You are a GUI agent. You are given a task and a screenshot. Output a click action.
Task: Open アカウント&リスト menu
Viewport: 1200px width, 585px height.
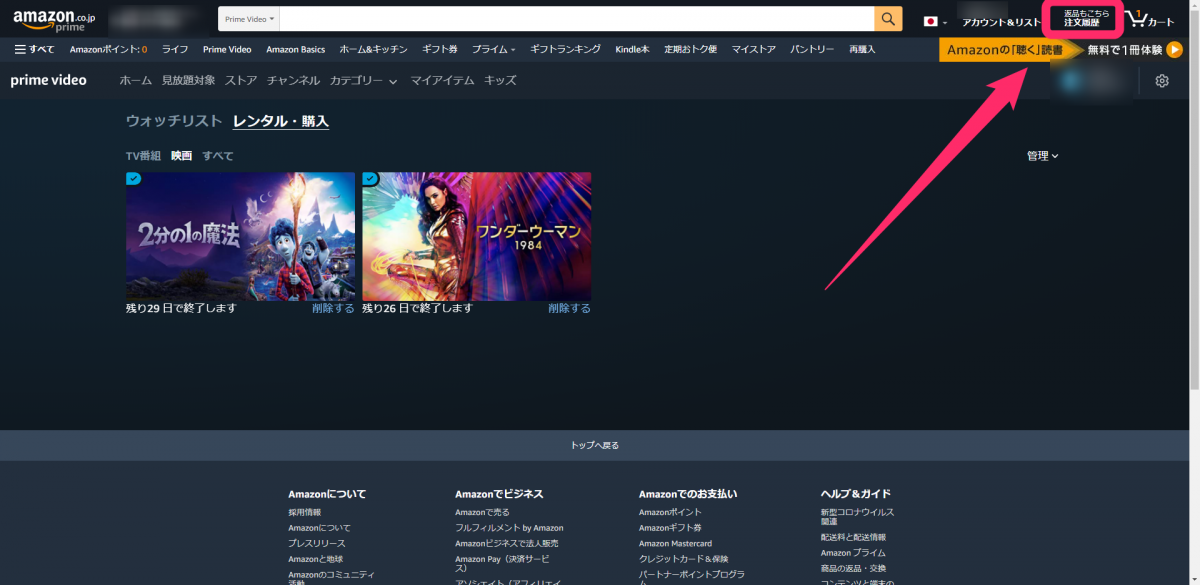[1001, 22]
